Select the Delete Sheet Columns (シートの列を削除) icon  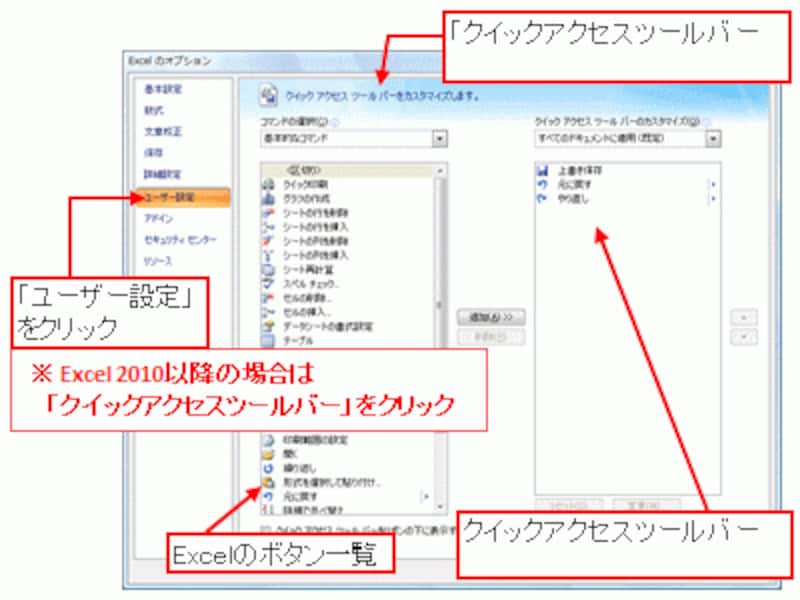click(268, 241)
